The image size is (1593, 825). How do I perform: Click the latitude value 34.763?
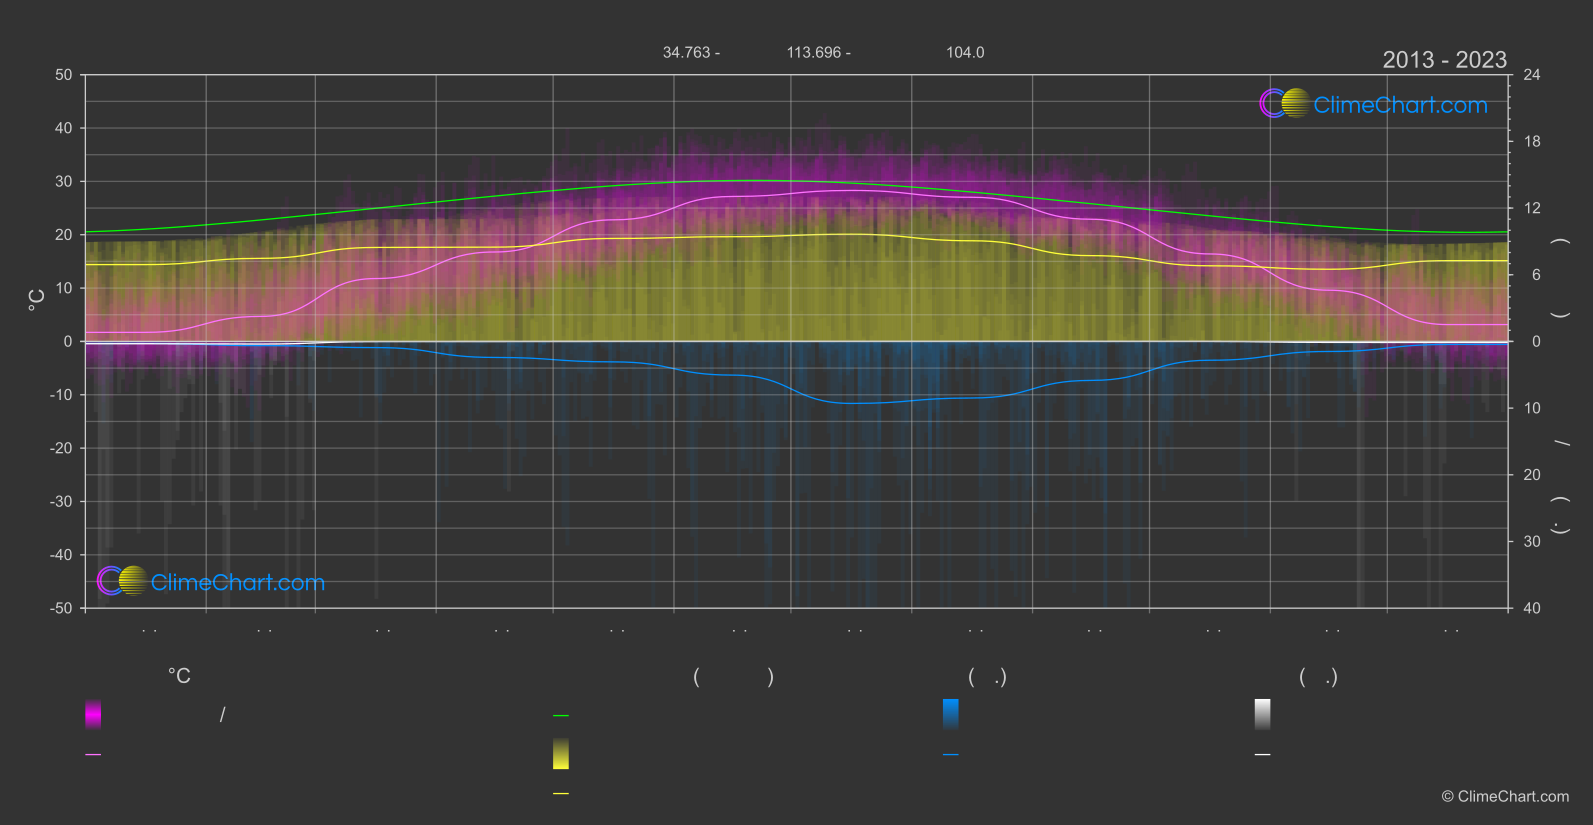pyautogui.click(x=686, y=52)
